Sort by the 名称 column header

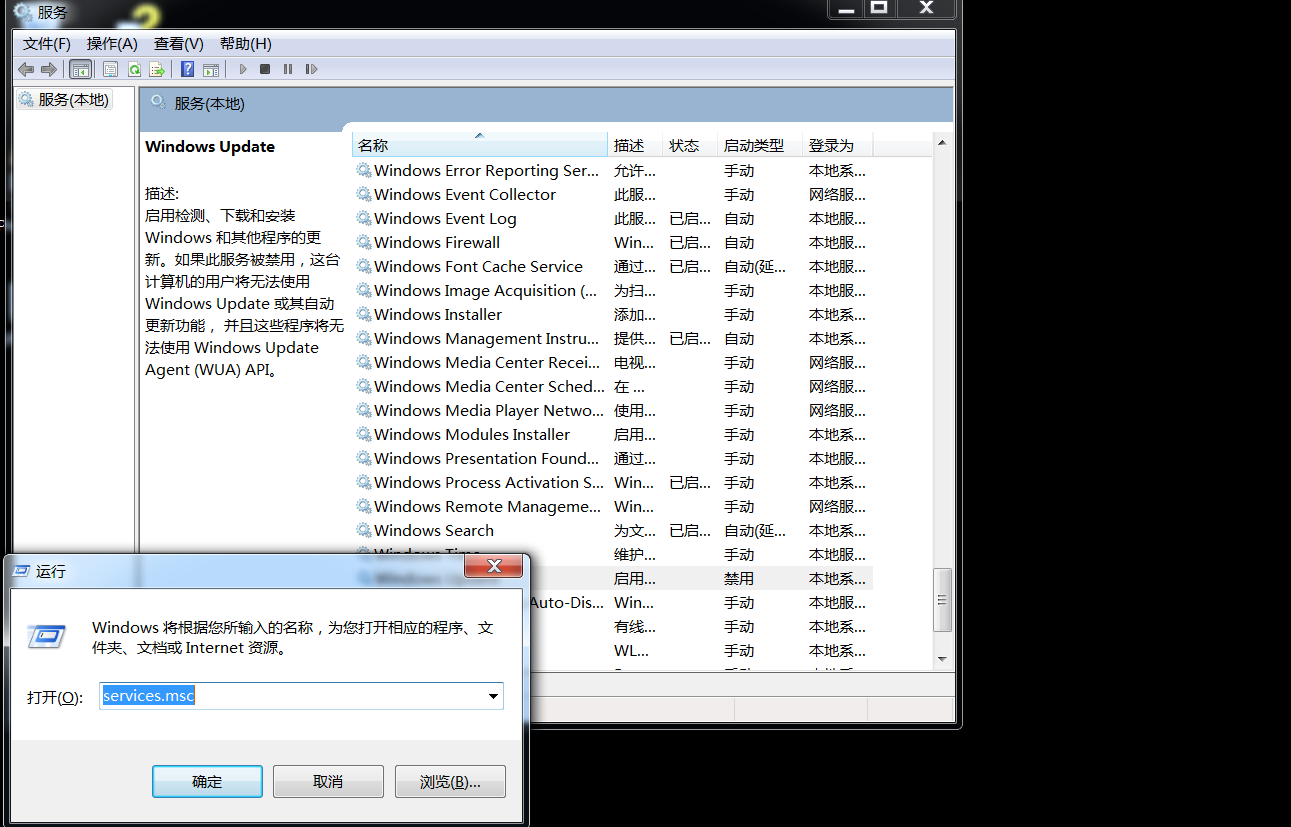tap(480, 145)
